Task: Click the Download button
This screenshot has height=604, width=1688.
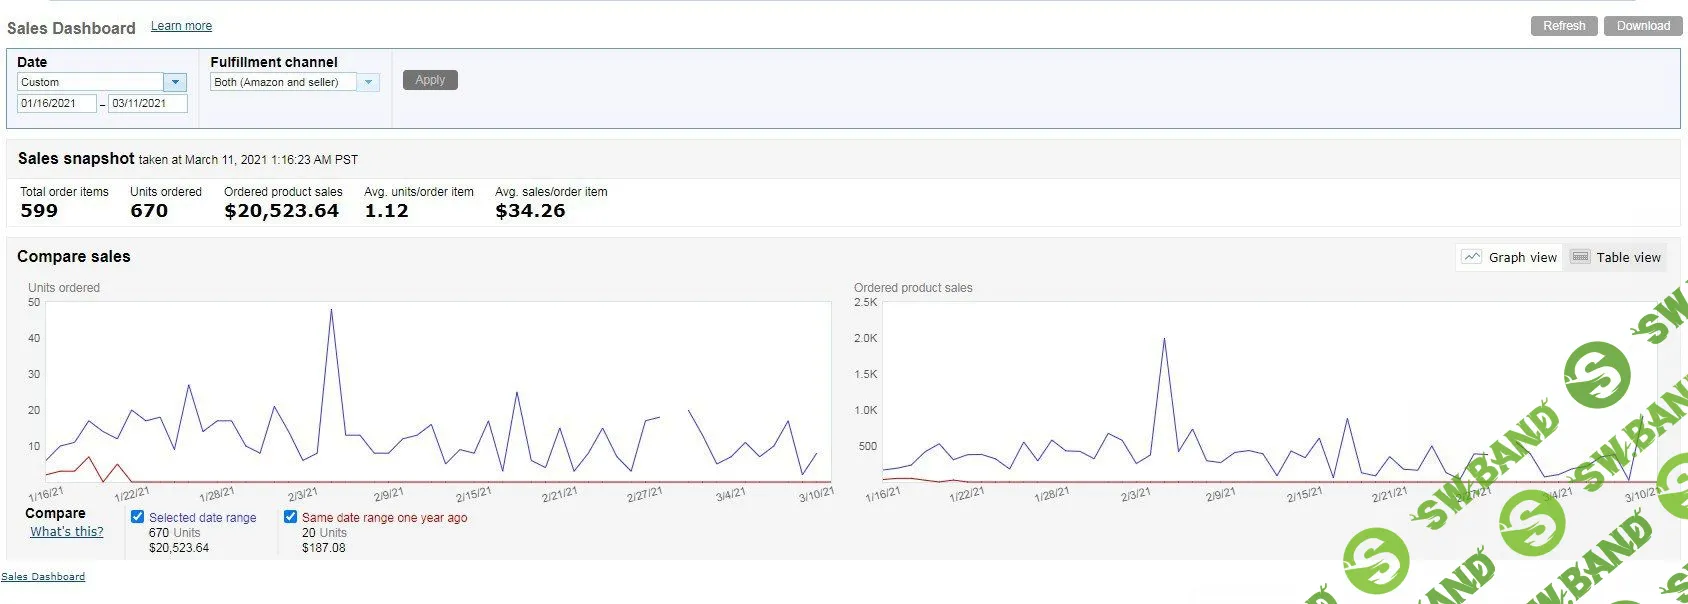Action: point(1642,26)
